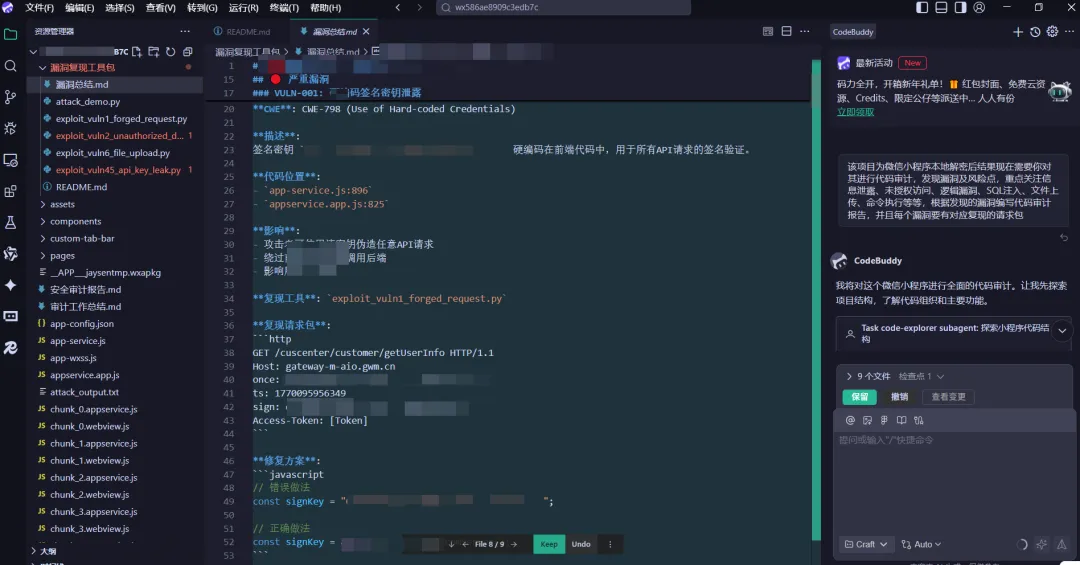
Task: Open the Extensions view
Action: click(x=10, y=192)
